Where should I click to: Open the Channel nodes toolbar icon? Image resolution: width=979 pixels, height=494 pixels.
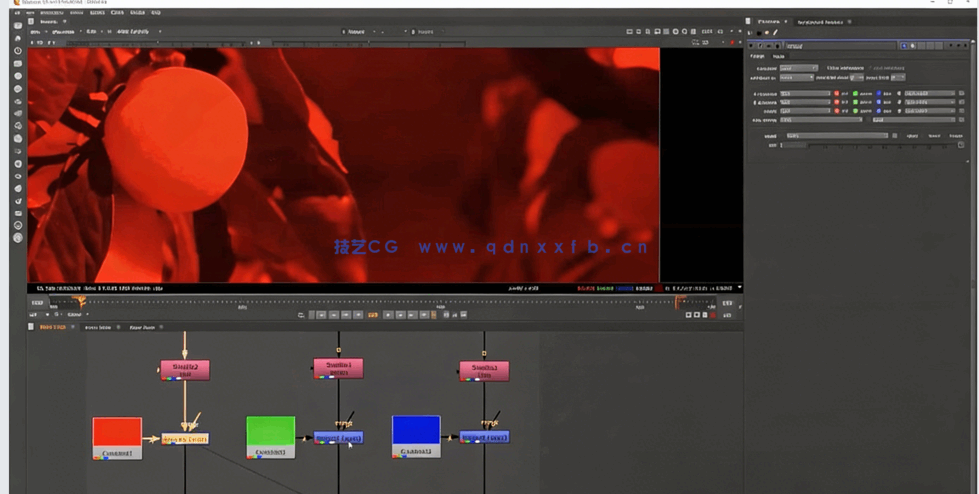(18, 64)
